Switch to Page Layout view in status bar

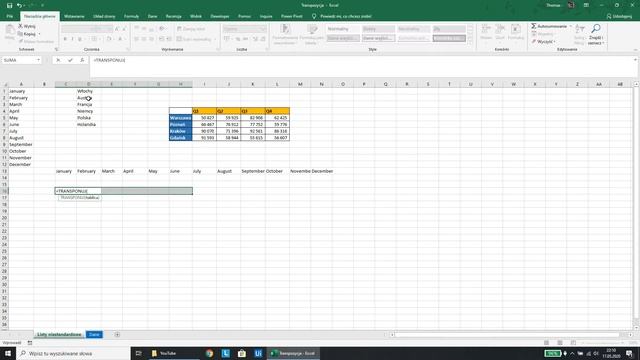tap(560, 343)
